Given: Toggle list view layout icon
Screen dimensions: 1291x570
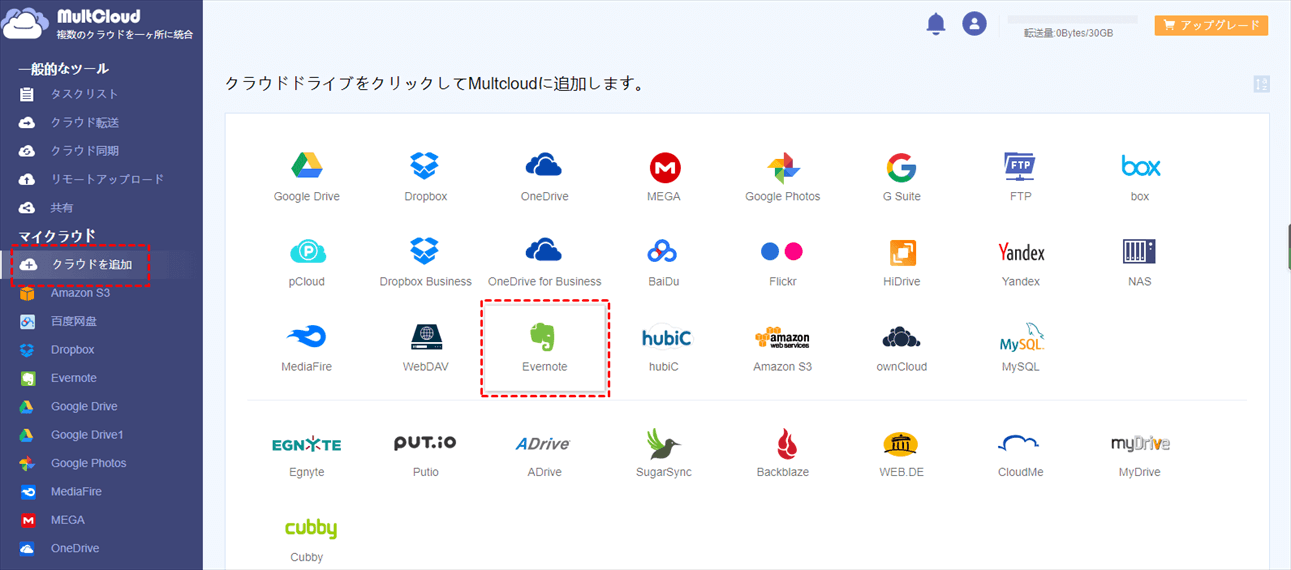Looking at the screenshot, I should coord(1261,85).
